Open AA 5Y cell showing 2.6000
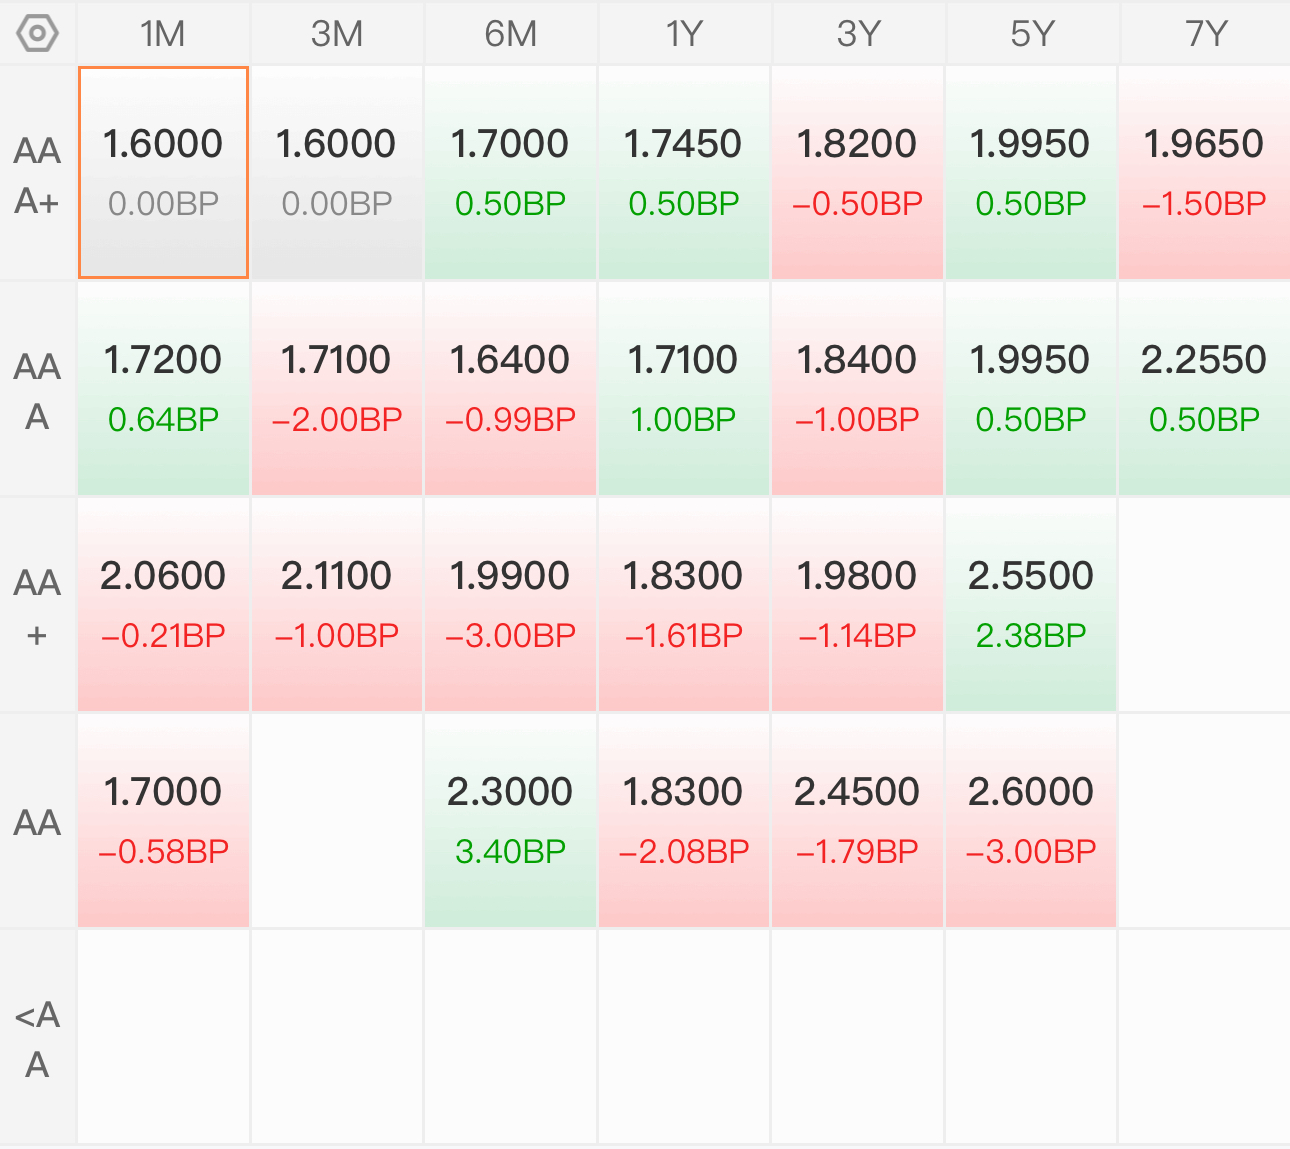1290x1149 pixels. point(1031,821)
